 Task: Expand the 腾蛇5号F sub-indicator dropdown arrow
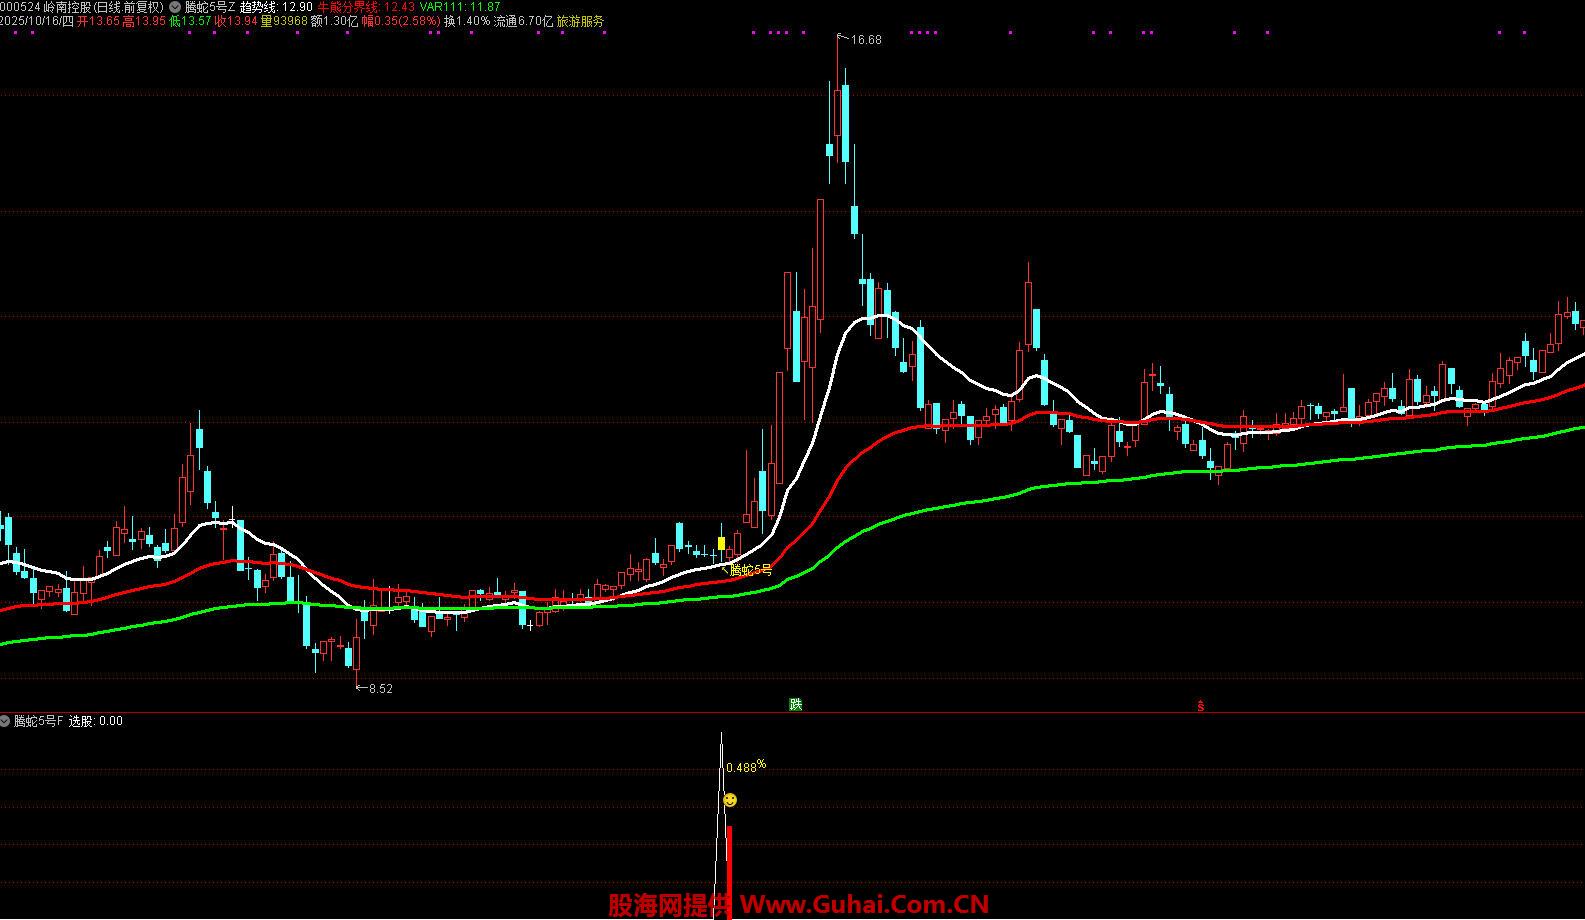point(5,721)
